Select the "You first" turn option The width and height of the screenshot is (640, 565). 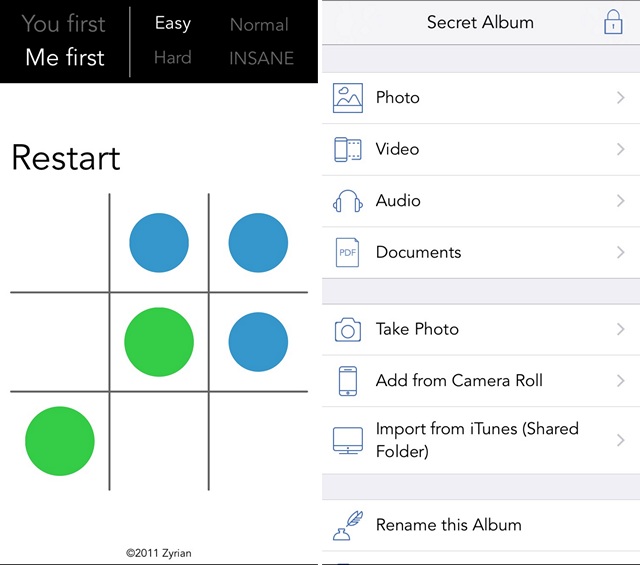click(64, 24)
